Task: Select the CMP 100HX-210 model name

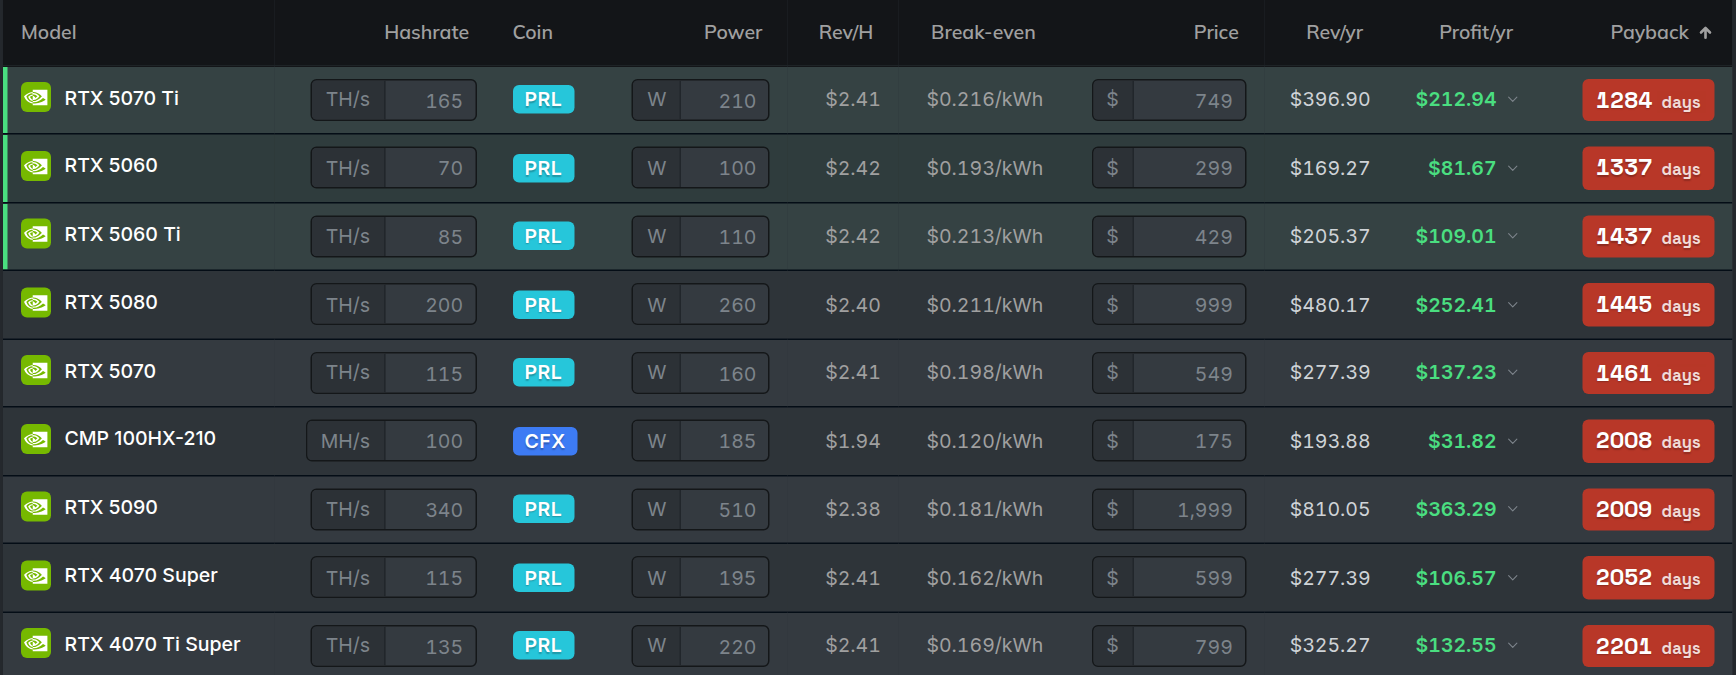Action: (x=140, y=438)
